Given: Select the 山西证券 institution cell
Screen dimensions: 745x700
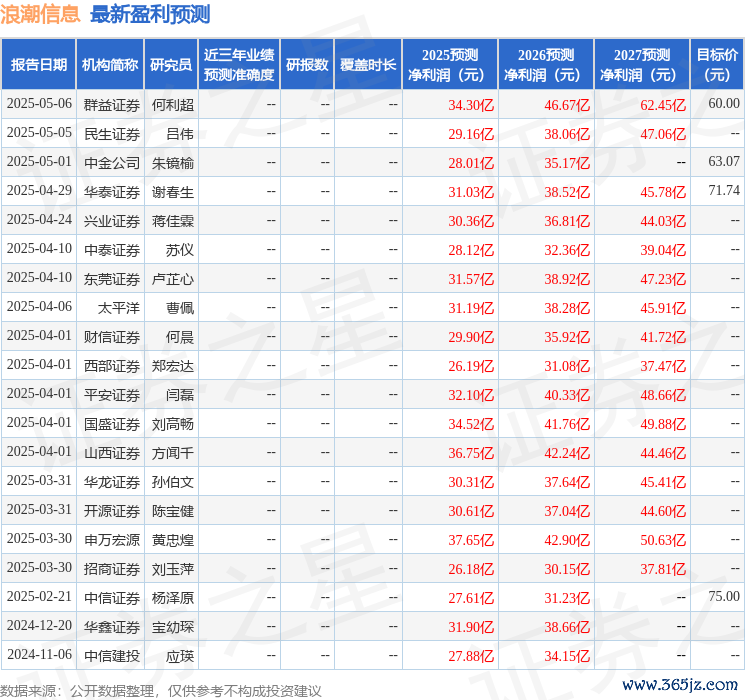Looking at the screenshot, I should (x=112, y=453).
